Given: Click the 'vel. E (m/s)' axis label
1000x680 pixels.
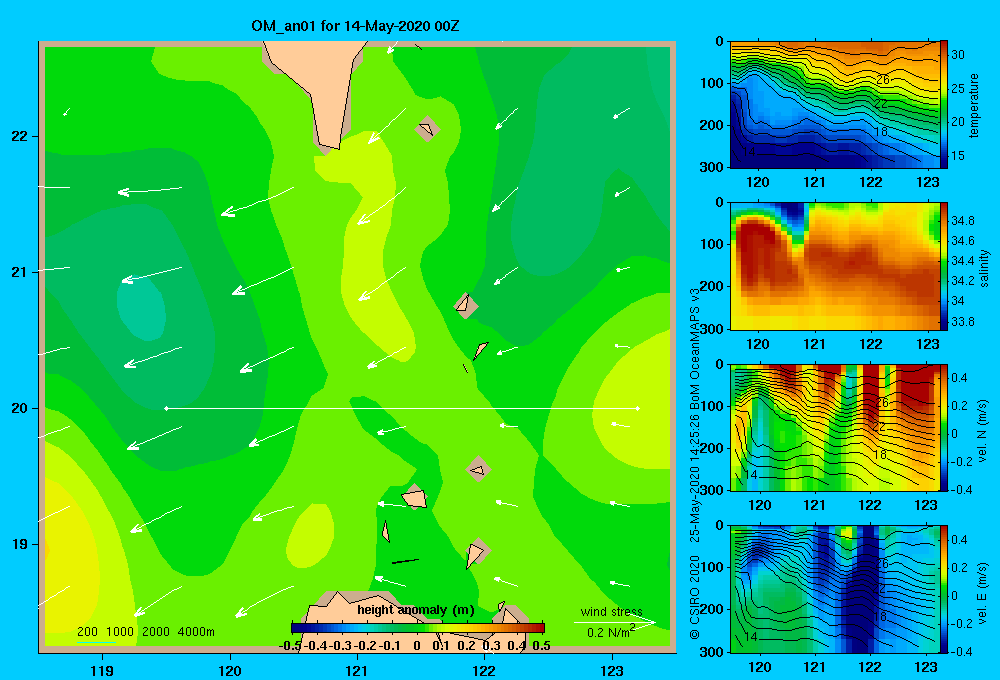Looking at the screenshot, I should 982,592.
